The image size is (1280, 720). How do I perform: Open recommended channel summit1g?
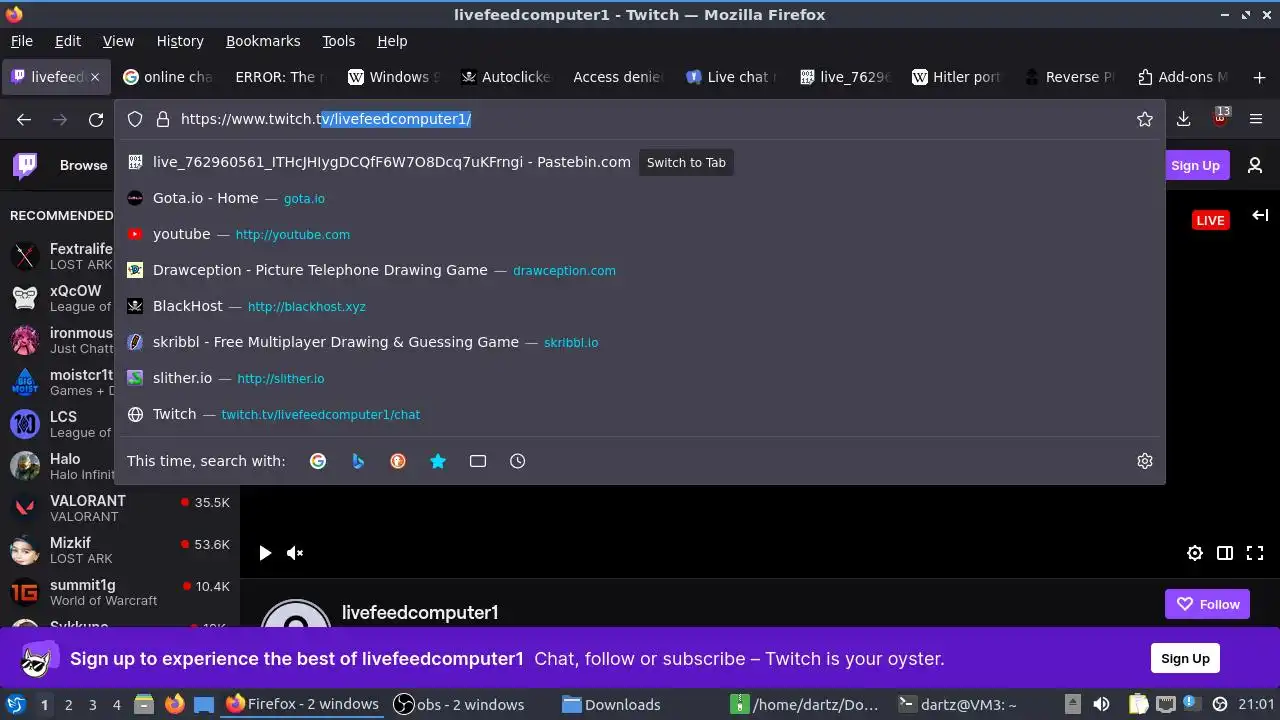pos(120,592)
